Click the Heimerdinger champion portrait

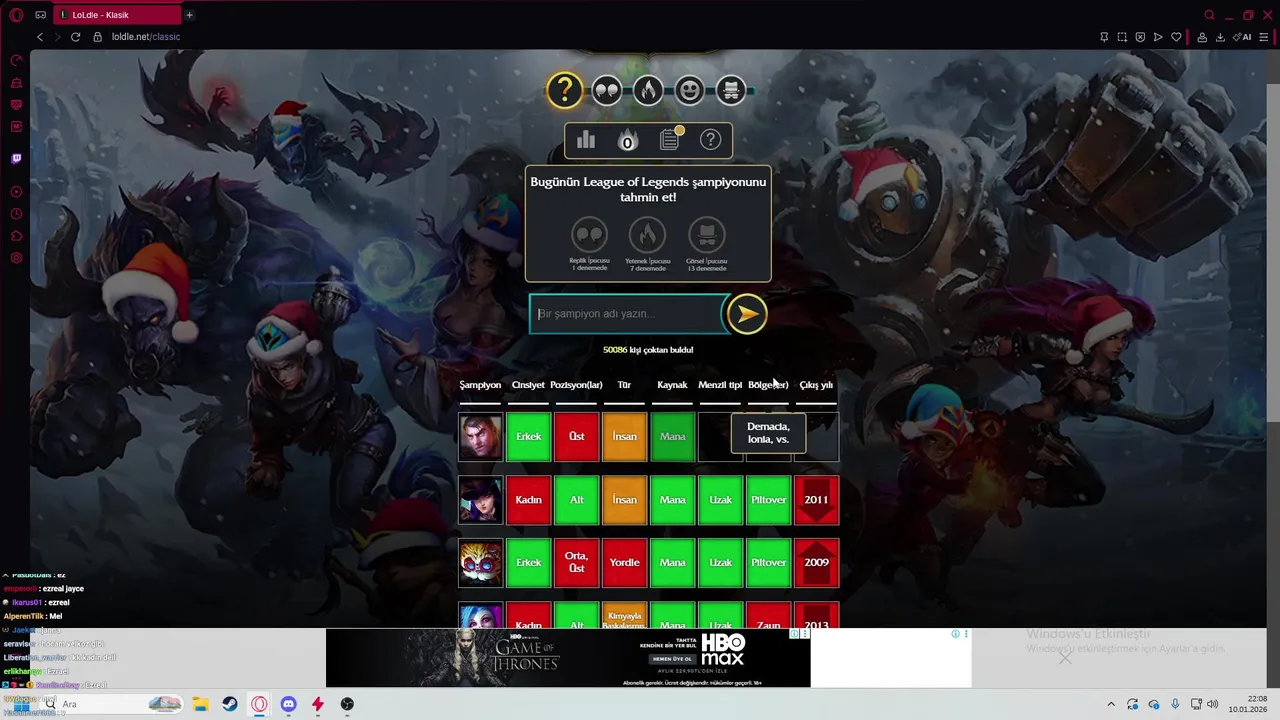pos(480,563)
